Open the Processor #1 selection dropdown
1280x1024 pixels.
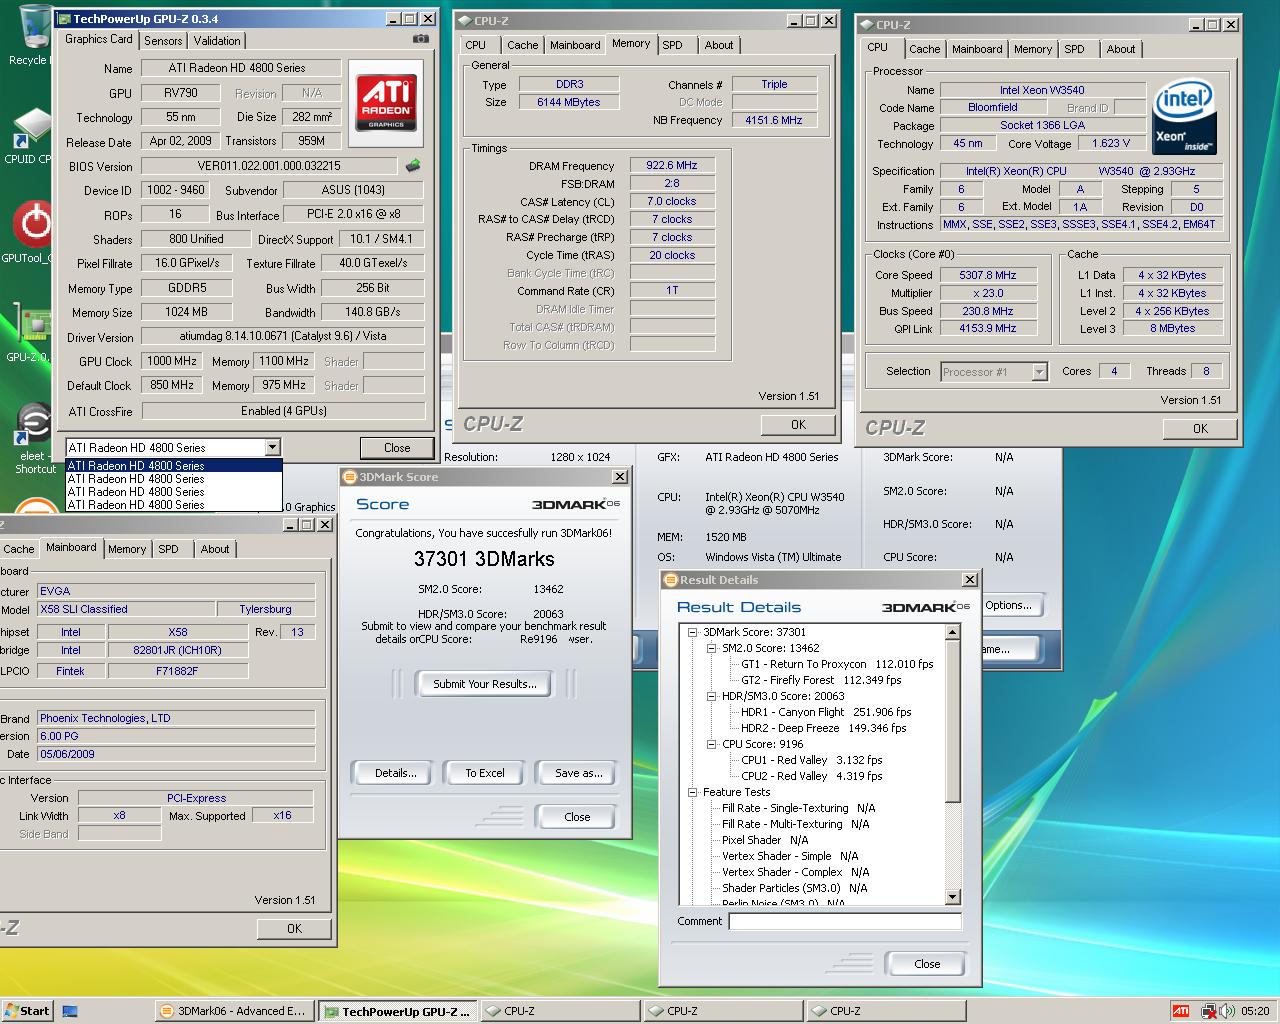pos(1039,372)
